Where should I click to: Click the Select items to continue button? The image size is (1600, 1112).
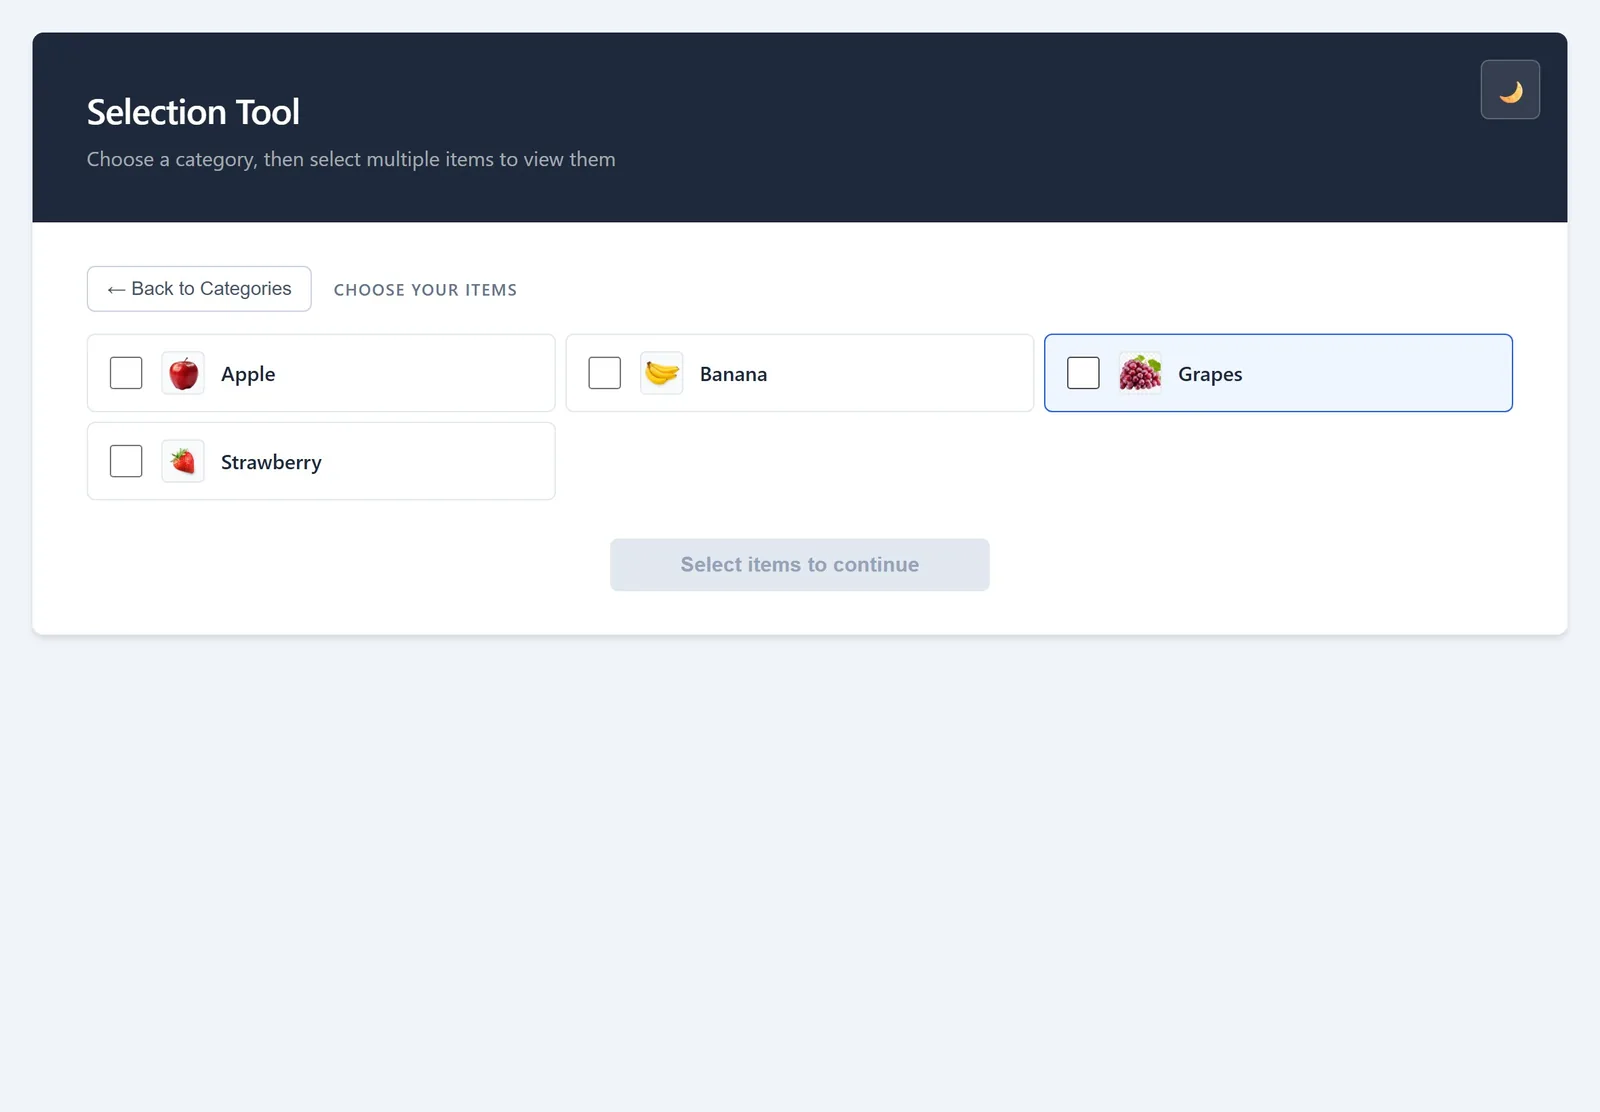800,565
